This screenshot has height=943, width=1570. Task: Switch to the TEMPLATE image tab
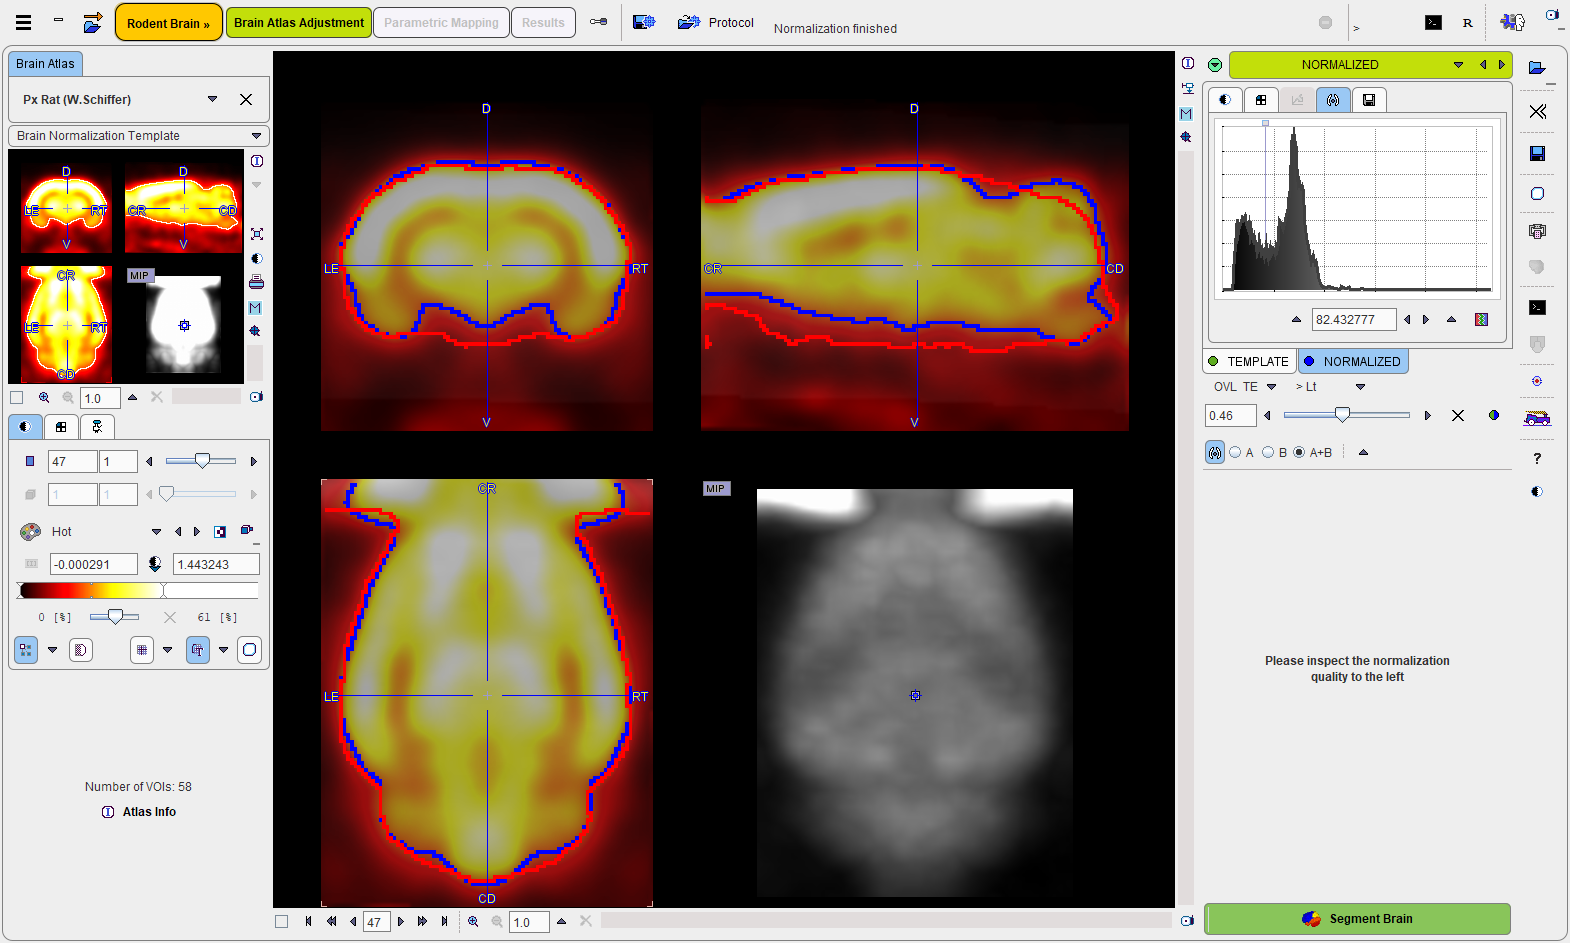click(1249, 361)
